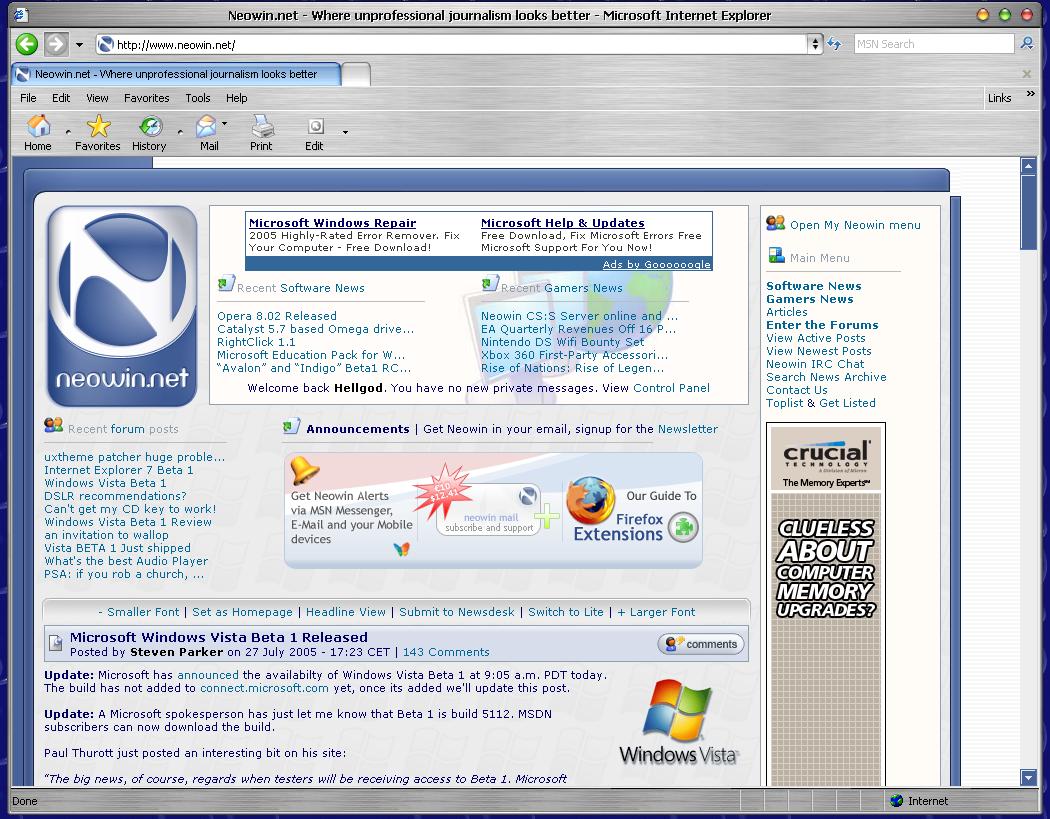The image size is (1050, 819).
Task: Click the article document icon
Action: [56, 643]
